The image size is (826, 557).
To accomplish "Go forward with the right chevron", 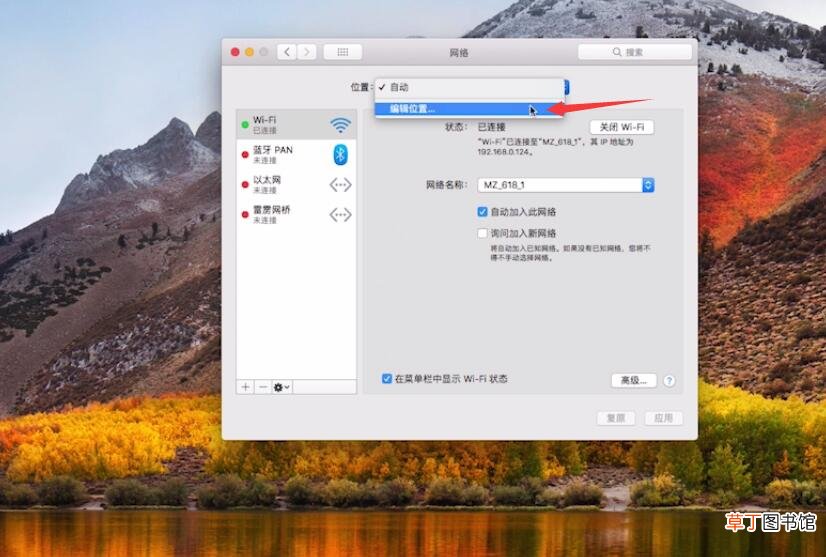I will click(x=307, y=52).
